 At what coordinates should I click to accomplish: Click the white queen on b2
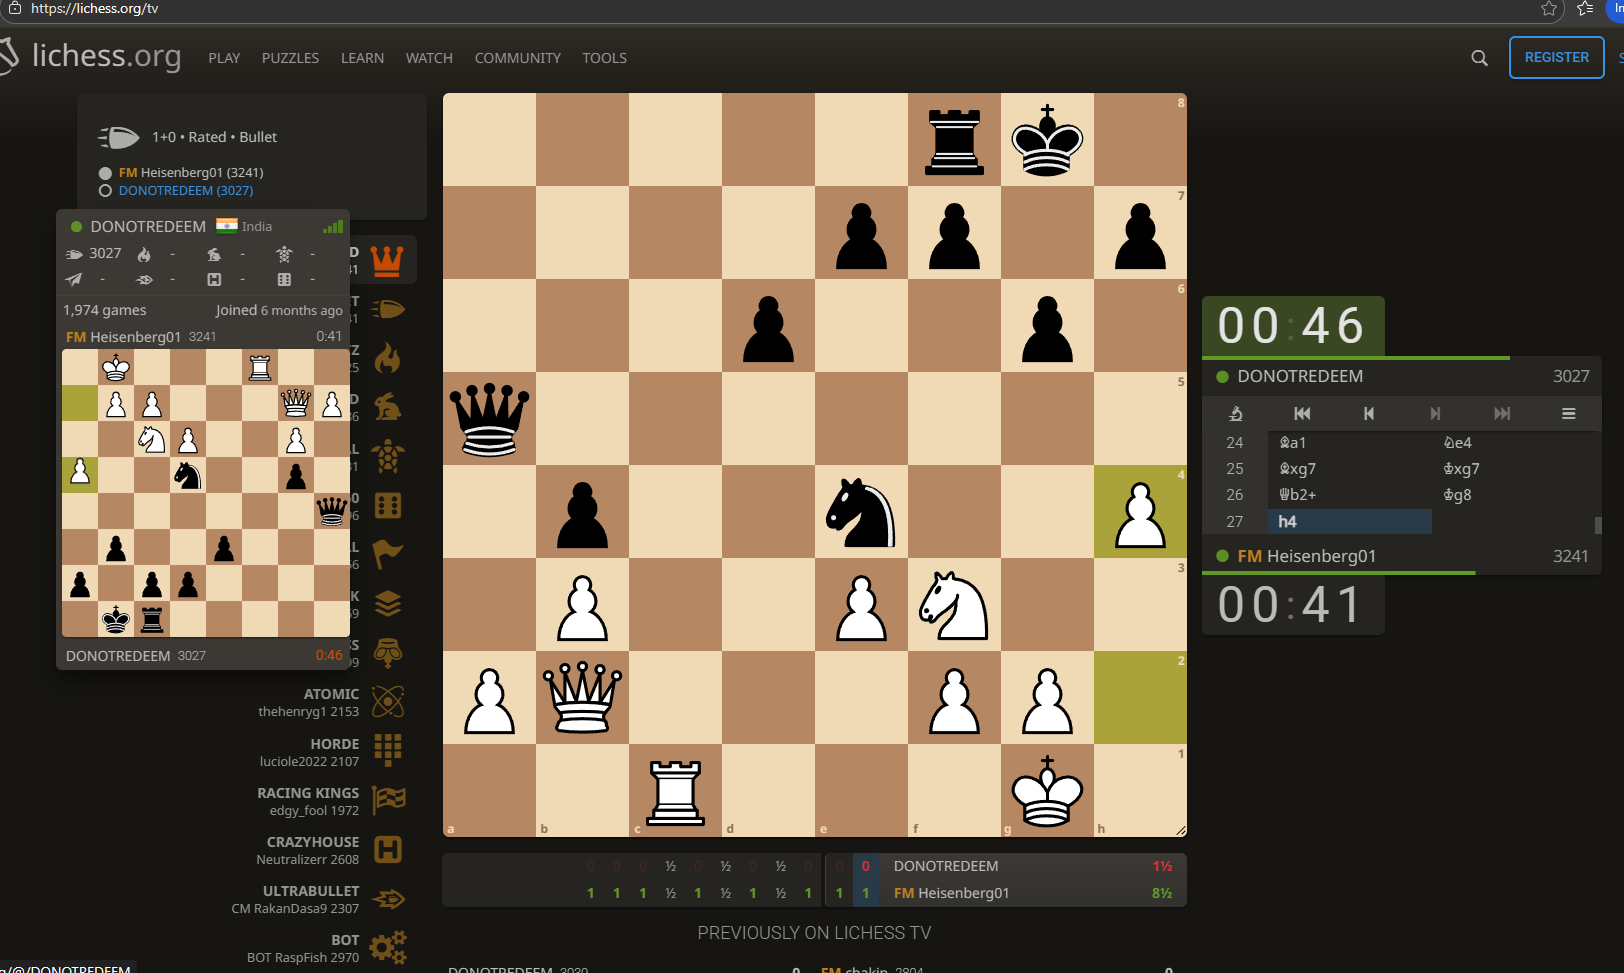(x=583, y=698)
